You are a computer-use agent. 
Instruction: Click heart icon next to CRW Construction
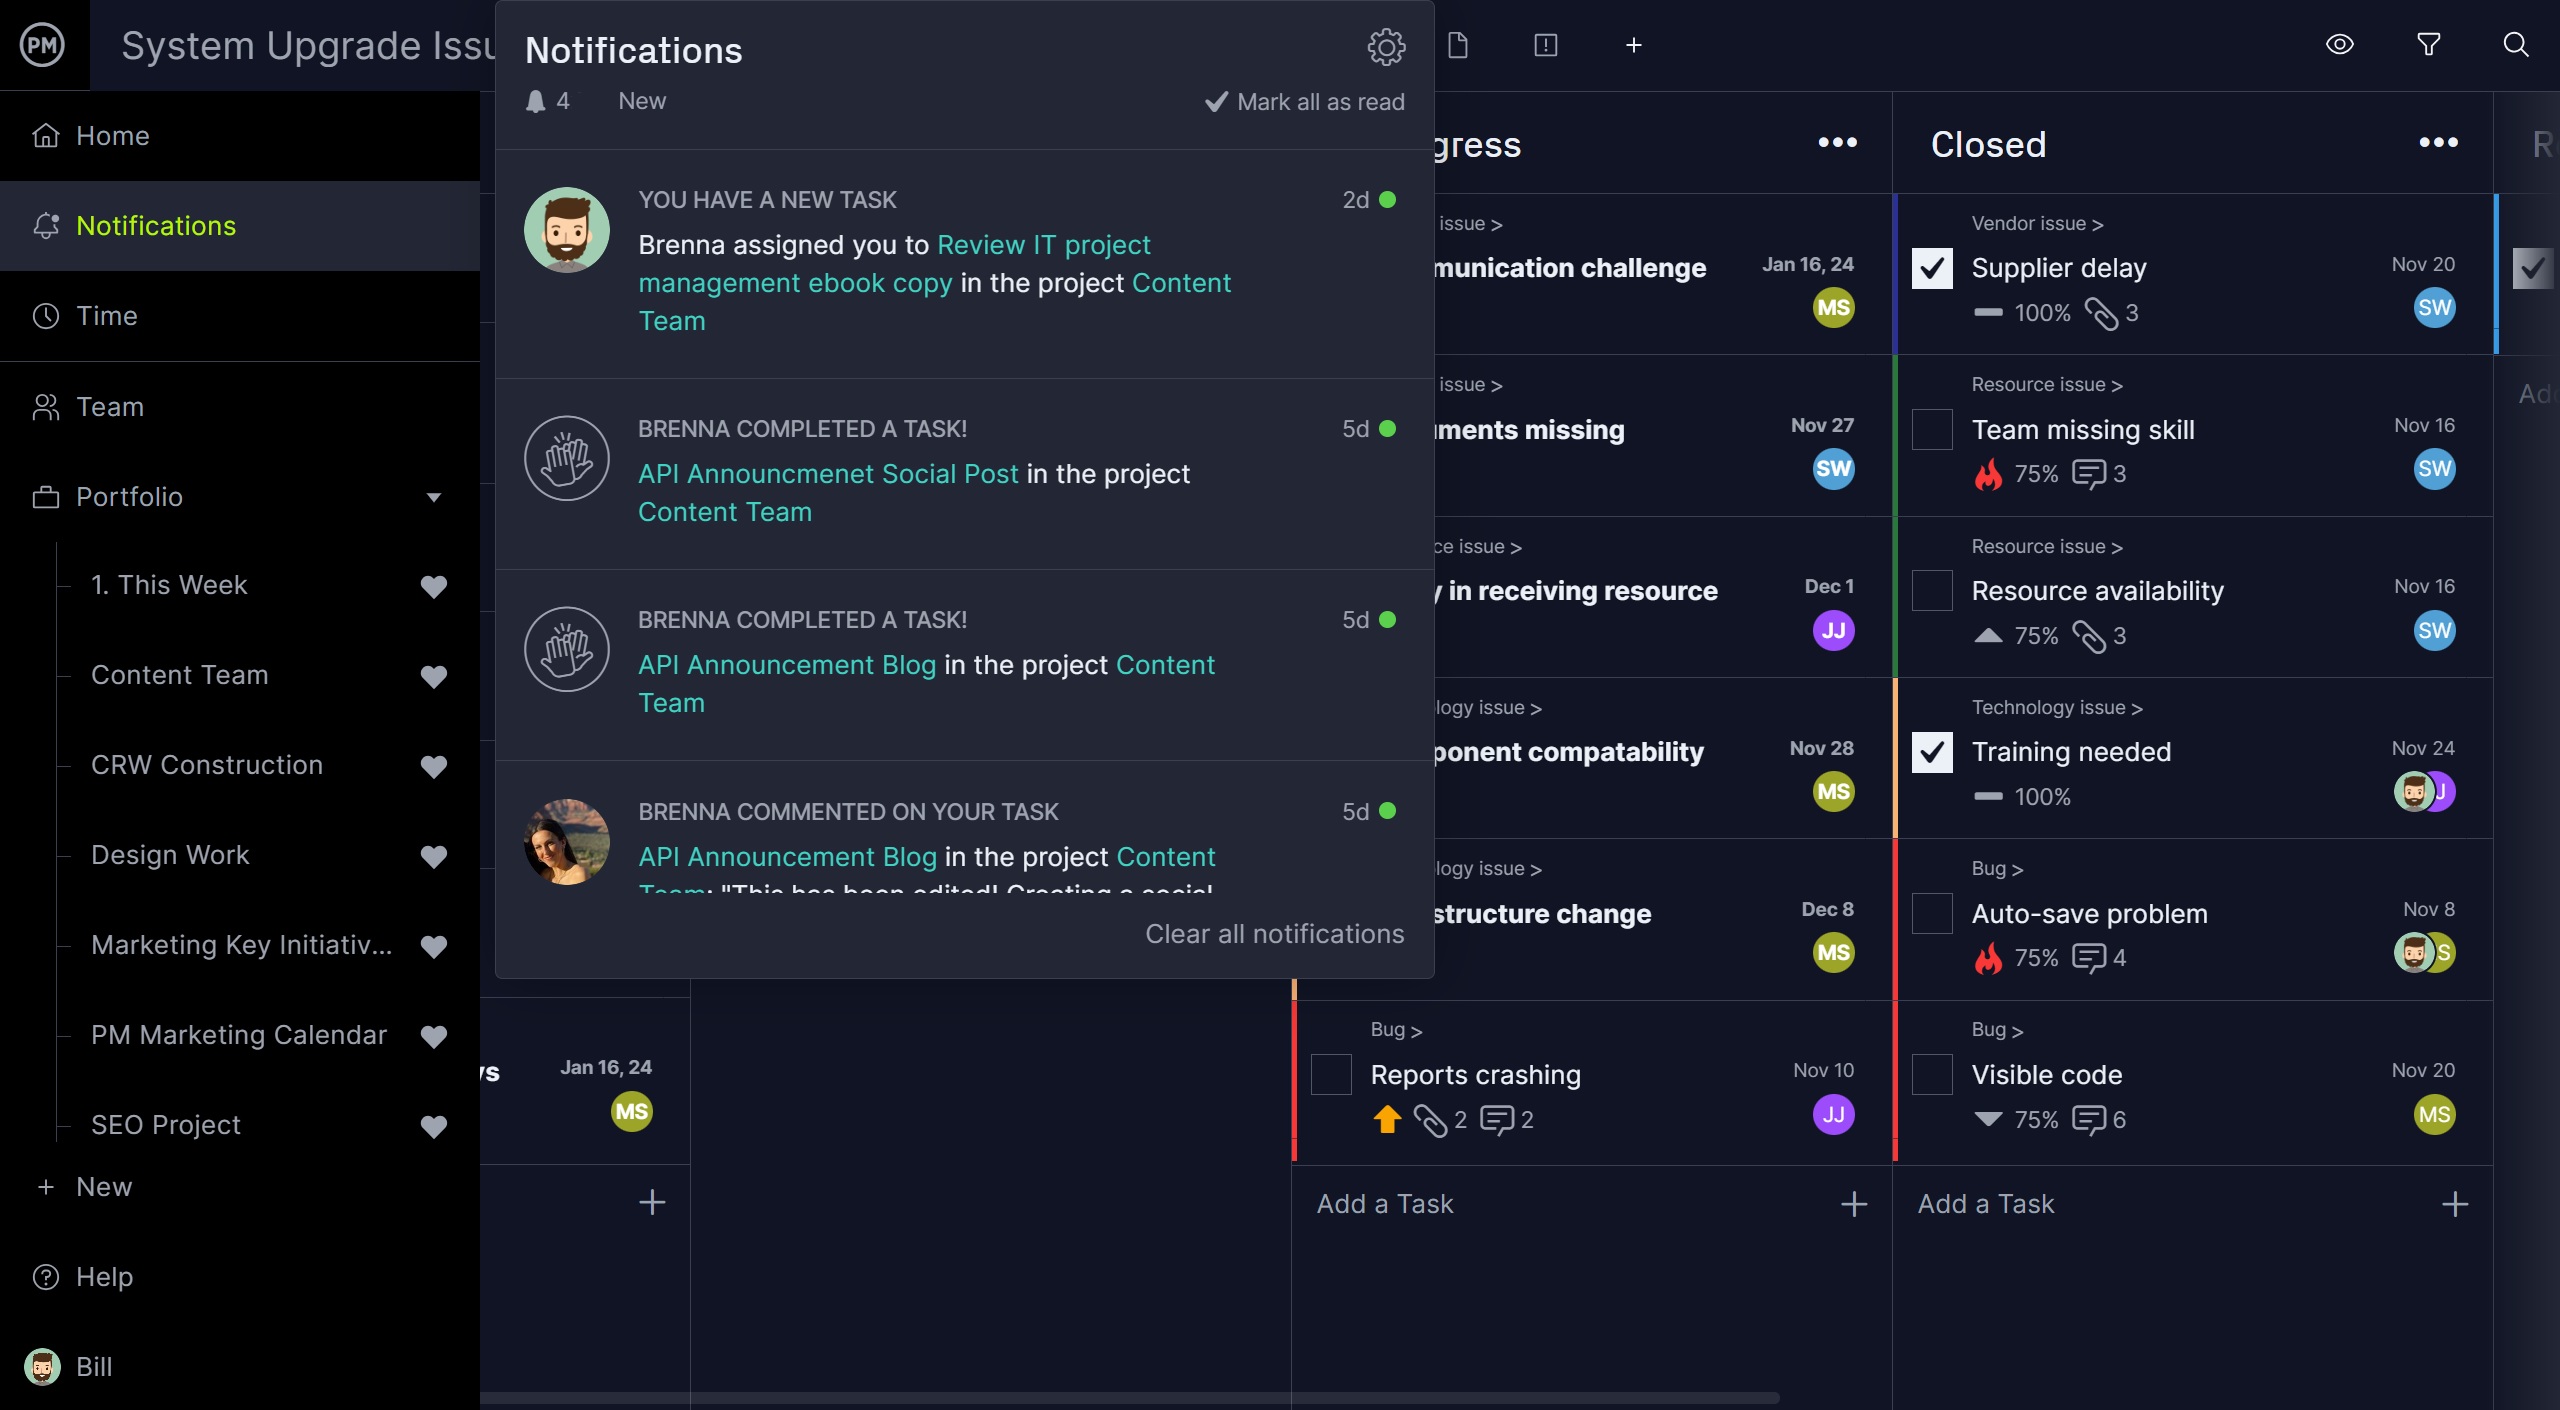pos(433,766)
